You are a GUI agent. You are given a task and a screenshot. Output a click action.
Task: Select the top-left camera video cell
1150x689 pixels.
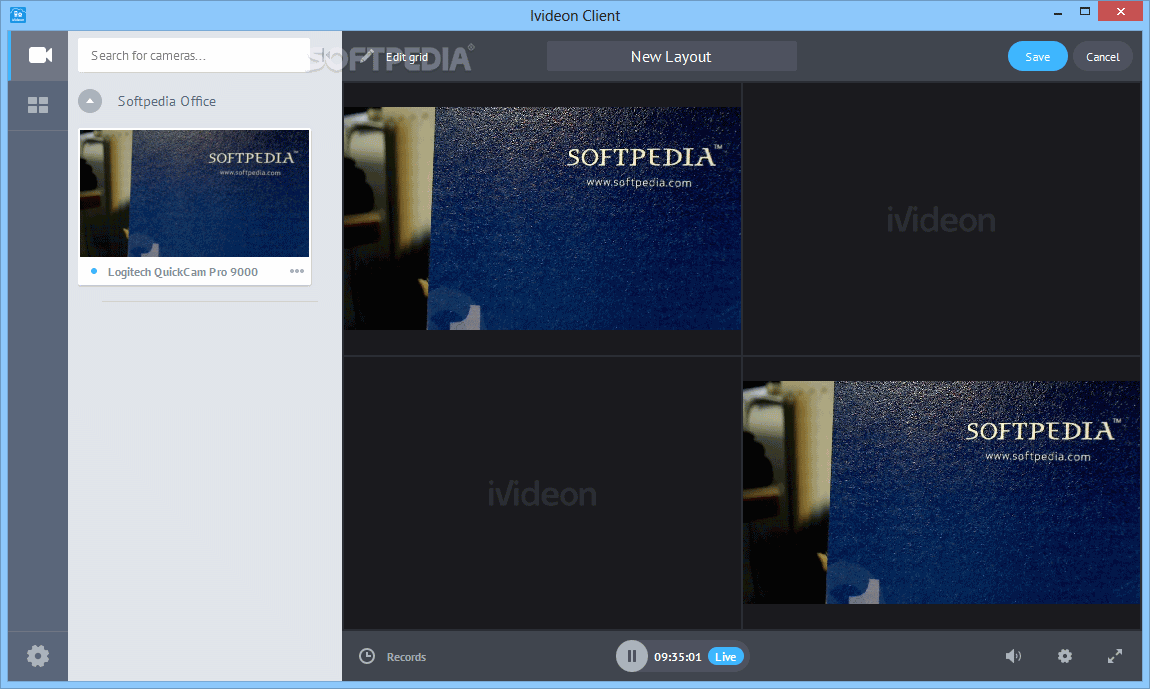click(542, 219)
